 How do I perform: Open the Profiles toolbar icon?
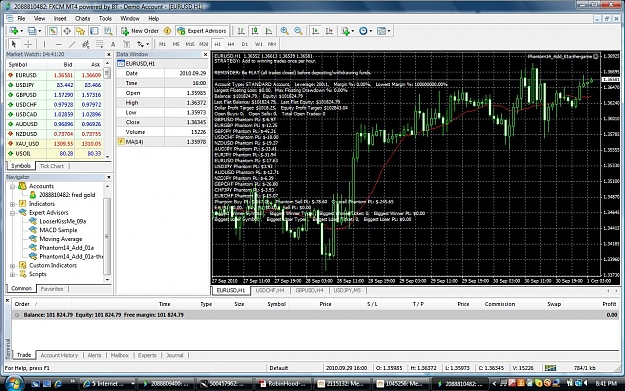coord(32,31)
